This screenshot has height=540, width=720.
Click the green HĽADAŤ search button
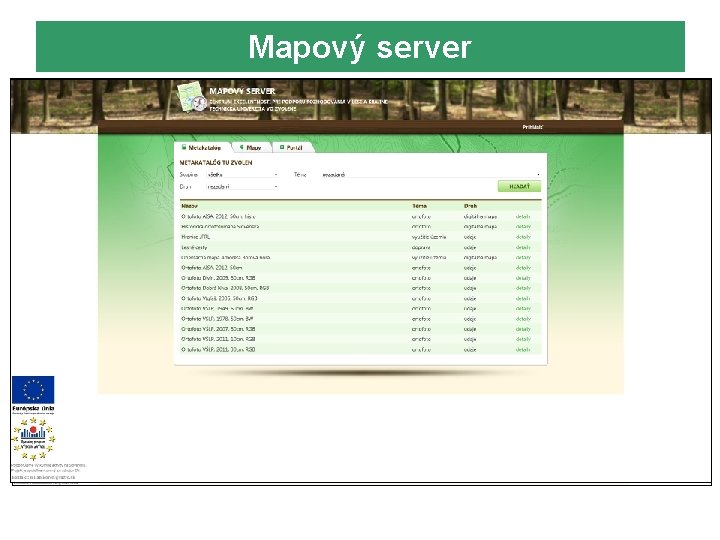coord(519,186)
